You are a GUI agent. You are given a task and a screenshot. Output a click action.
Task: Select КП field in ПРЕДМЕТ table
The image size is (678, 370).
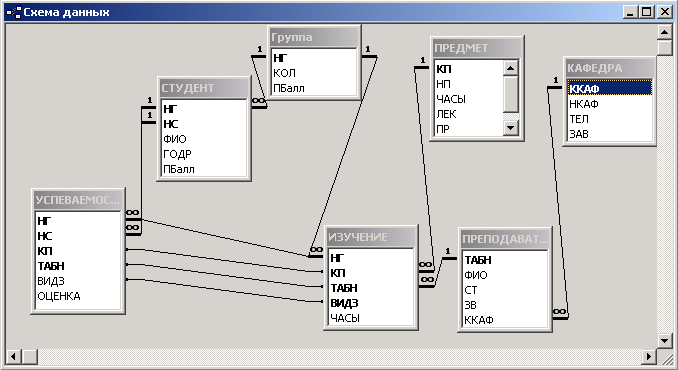(469, 69)
